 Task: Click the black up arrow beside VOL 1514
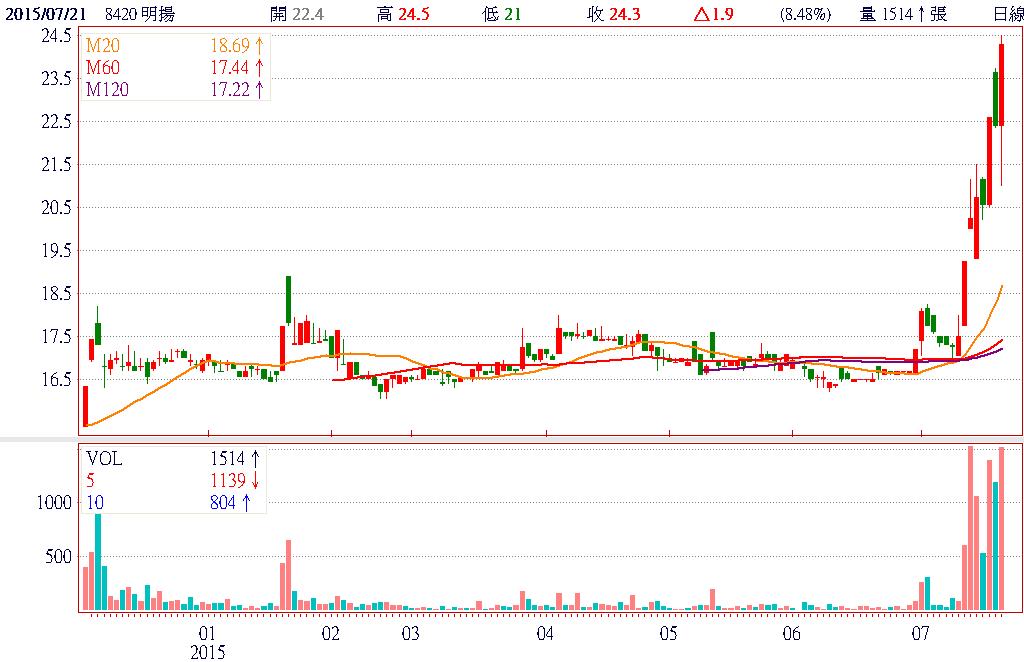[256, 458]
